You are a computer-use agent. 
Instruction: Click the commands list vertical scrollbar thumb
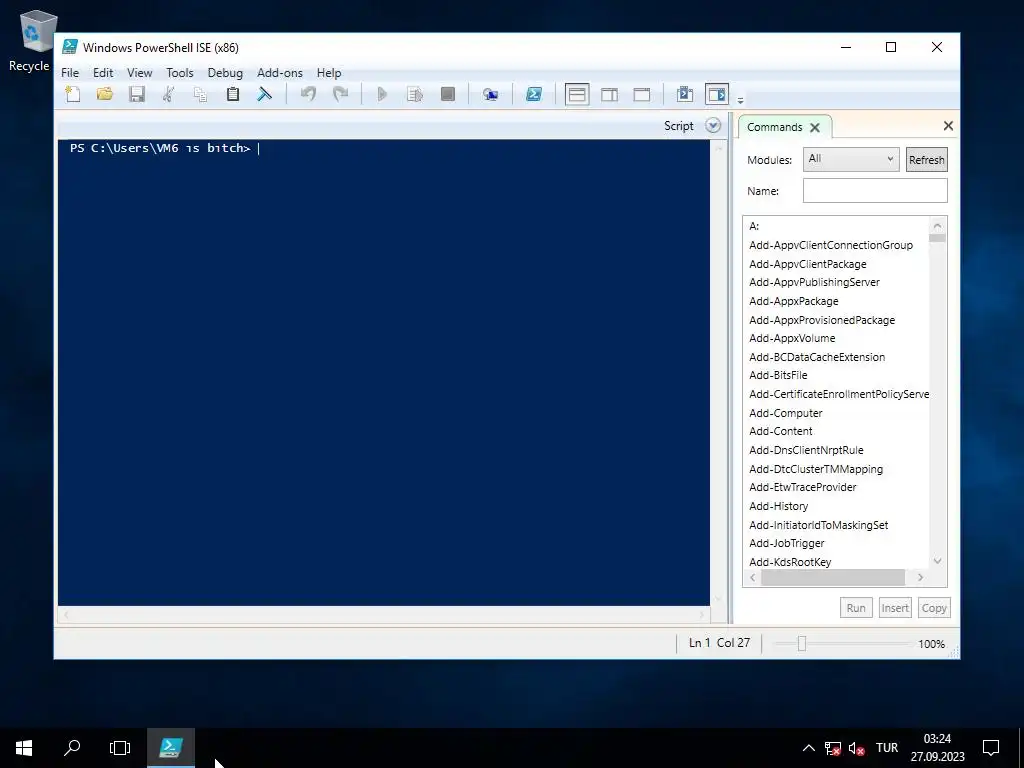[937, 238]
